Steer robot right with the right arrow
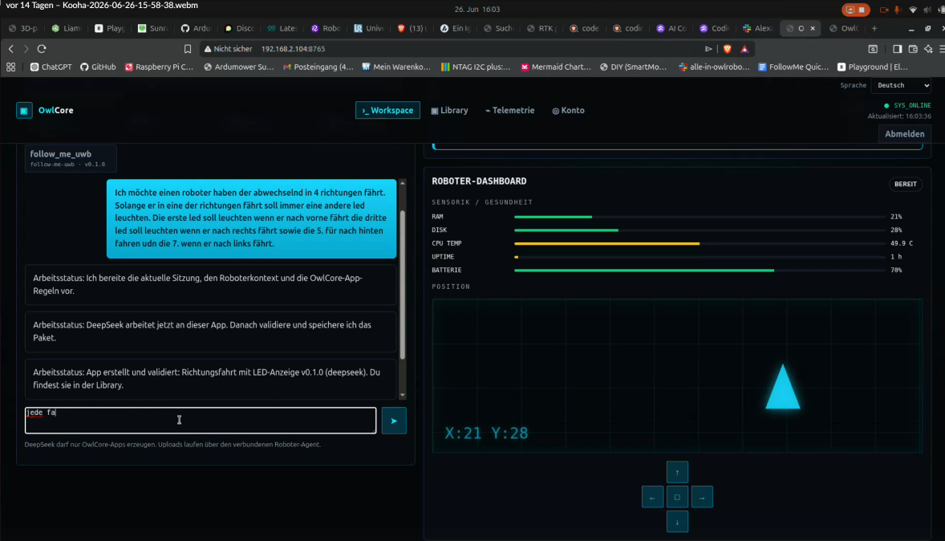 (702, 497)
